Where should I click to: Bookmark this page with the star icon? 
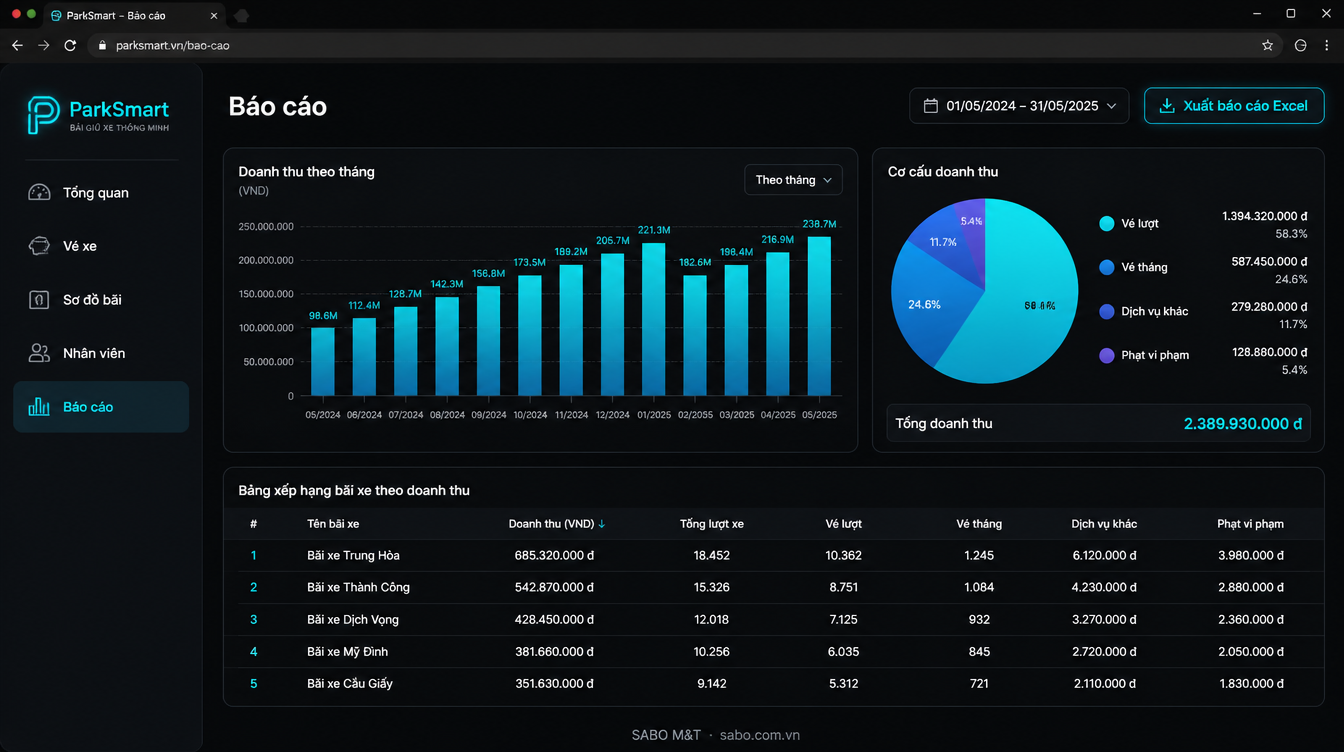tap(1268, 45)
